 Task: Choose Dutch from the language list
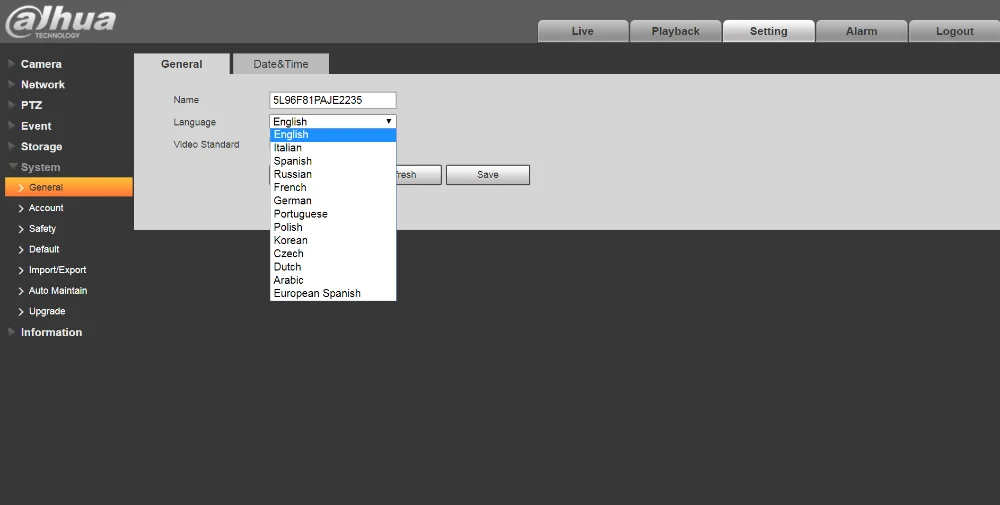point(333,267)
